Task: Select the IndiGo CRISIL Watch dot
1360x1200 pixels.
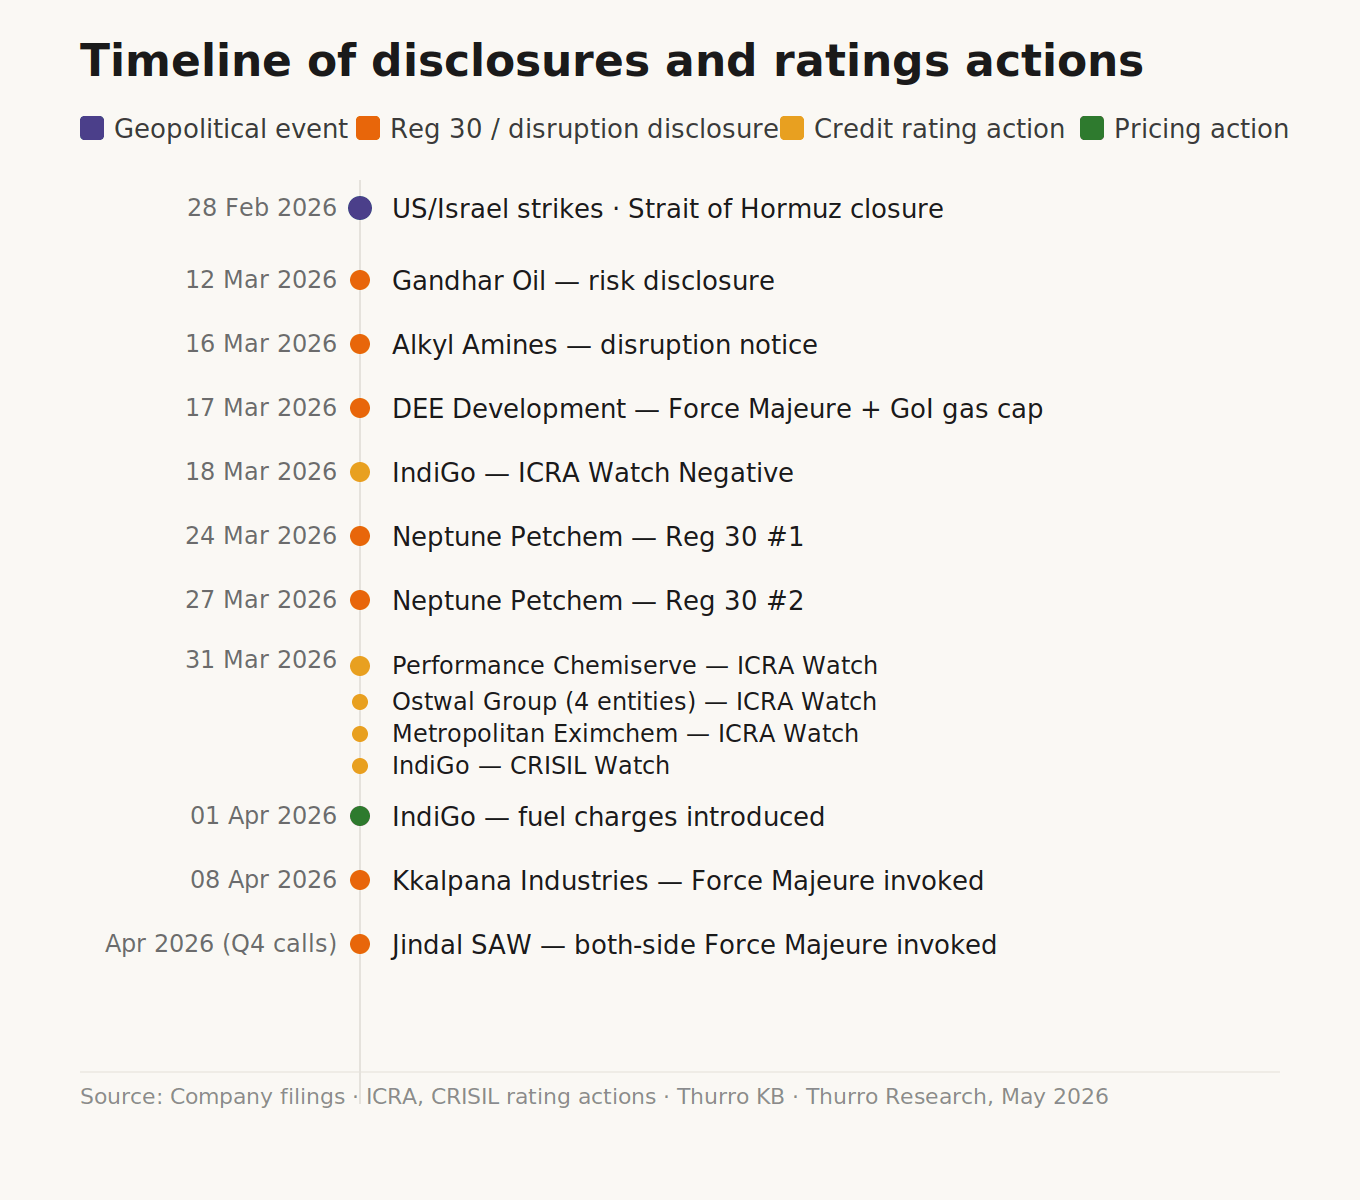Action: (360, 766)
